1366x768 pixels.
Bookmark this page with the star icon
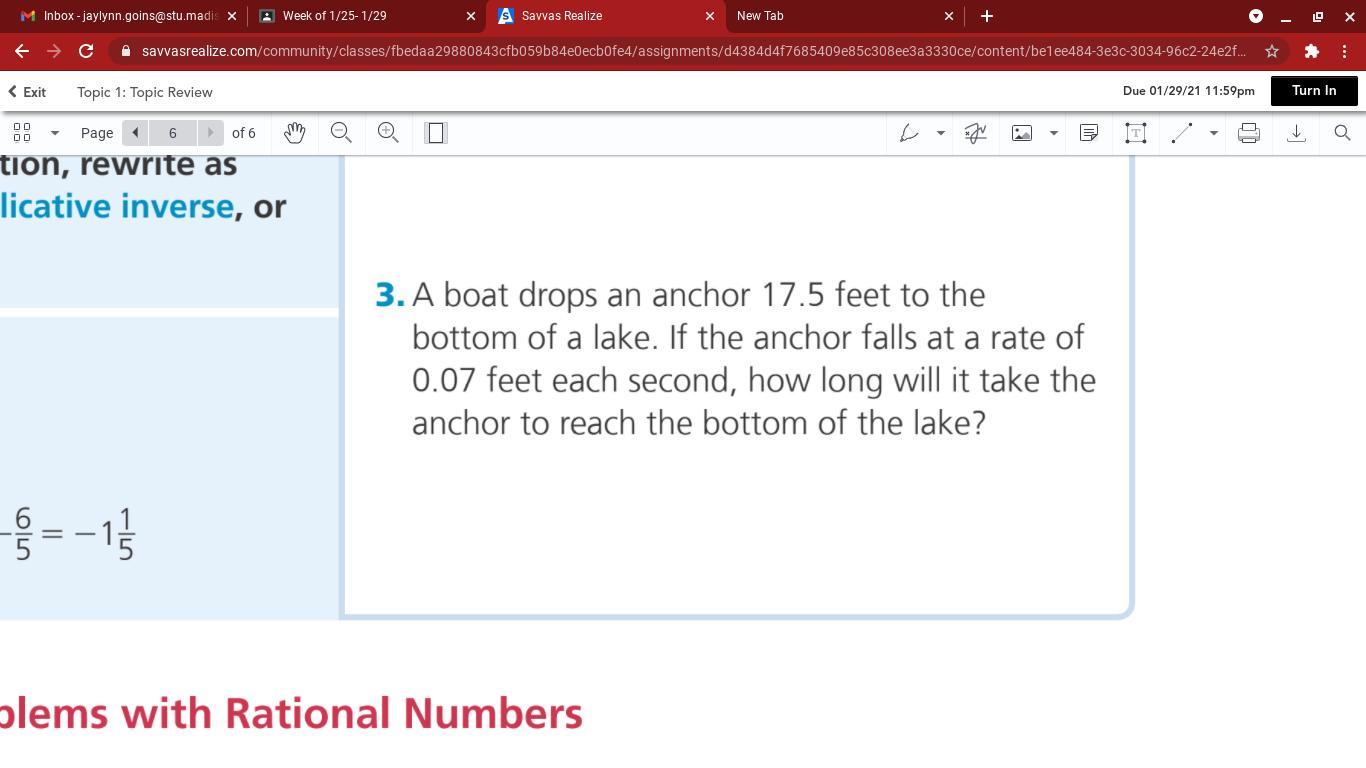tap(1272, 51)
